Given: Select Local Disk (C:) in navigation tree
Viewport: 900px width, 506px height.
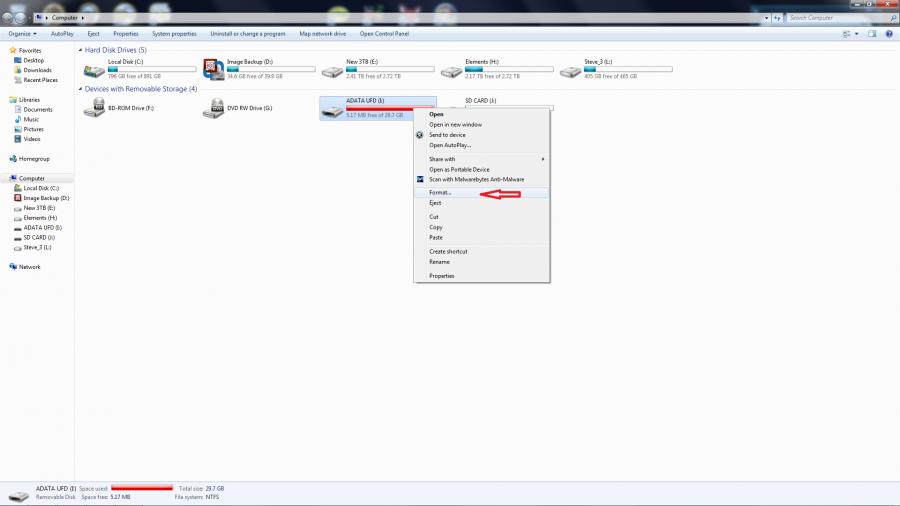Looking at the screenshot, I should coord(41,188).
